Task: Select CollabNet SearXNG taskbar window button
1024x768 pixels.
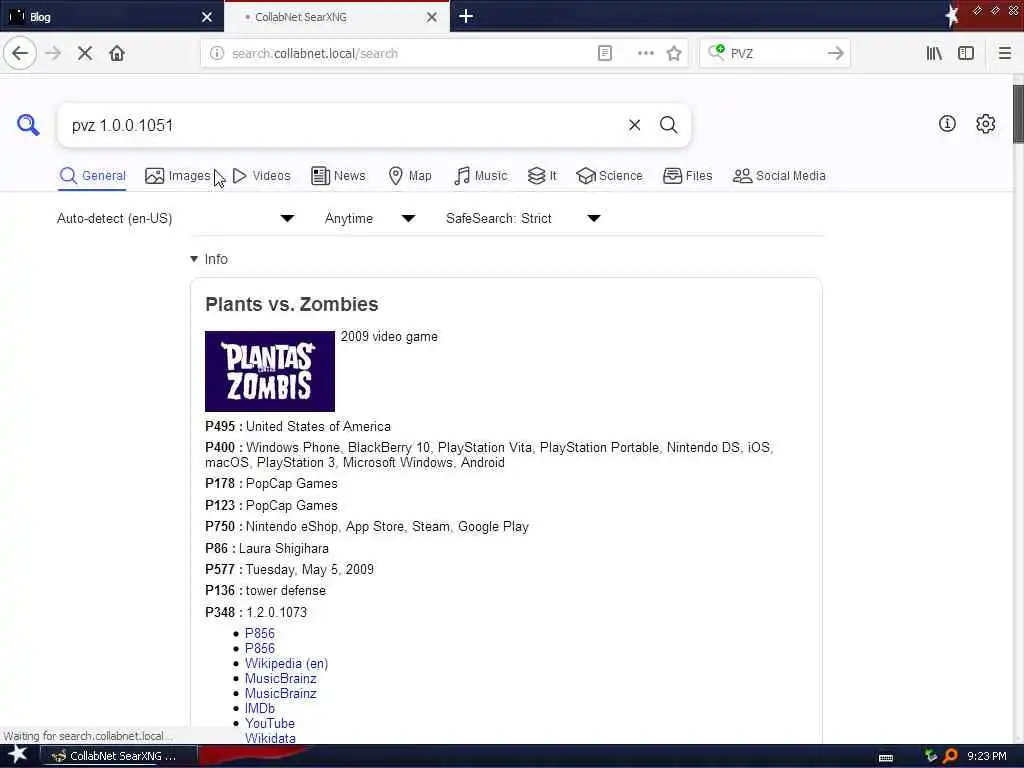Action: coord(119,756)
